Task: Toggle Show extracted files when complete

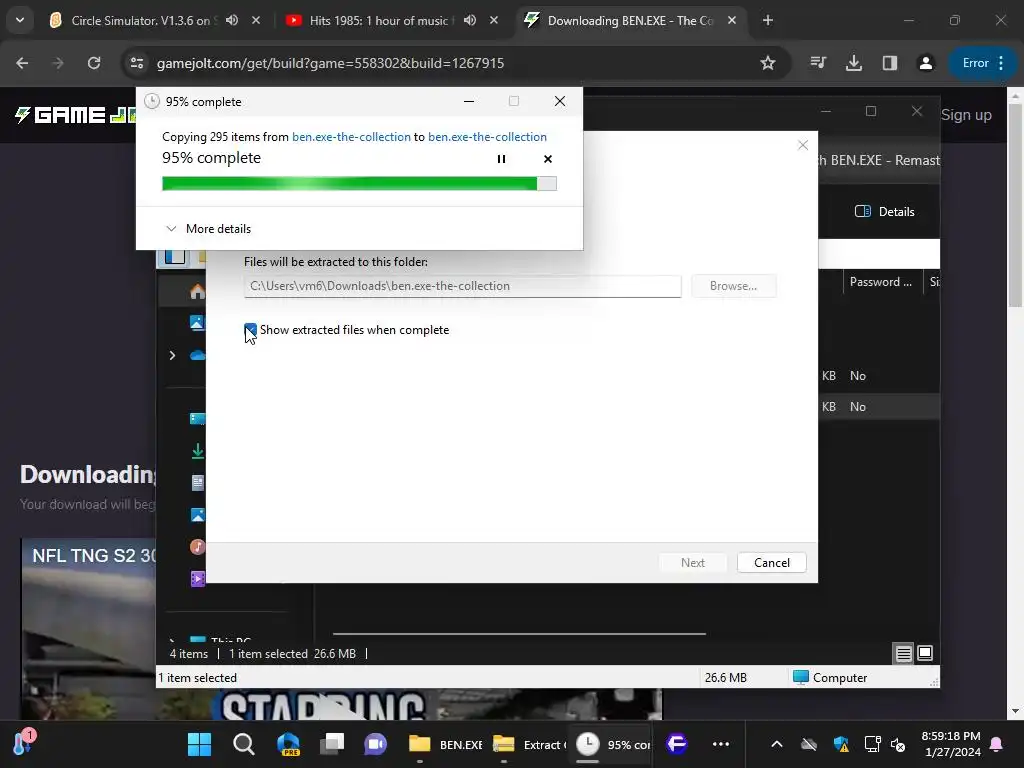Action: 250,330
